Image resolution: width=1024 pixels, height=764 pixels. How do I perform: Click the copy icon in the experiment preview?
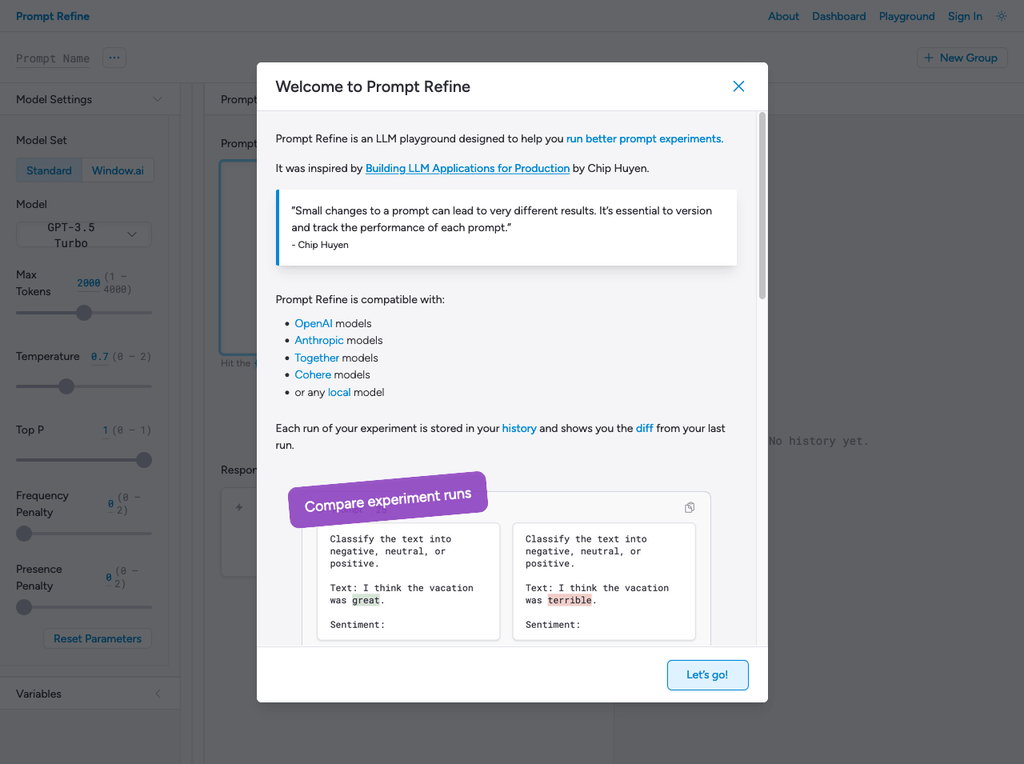pyautogui.click(x=689, y=507)
